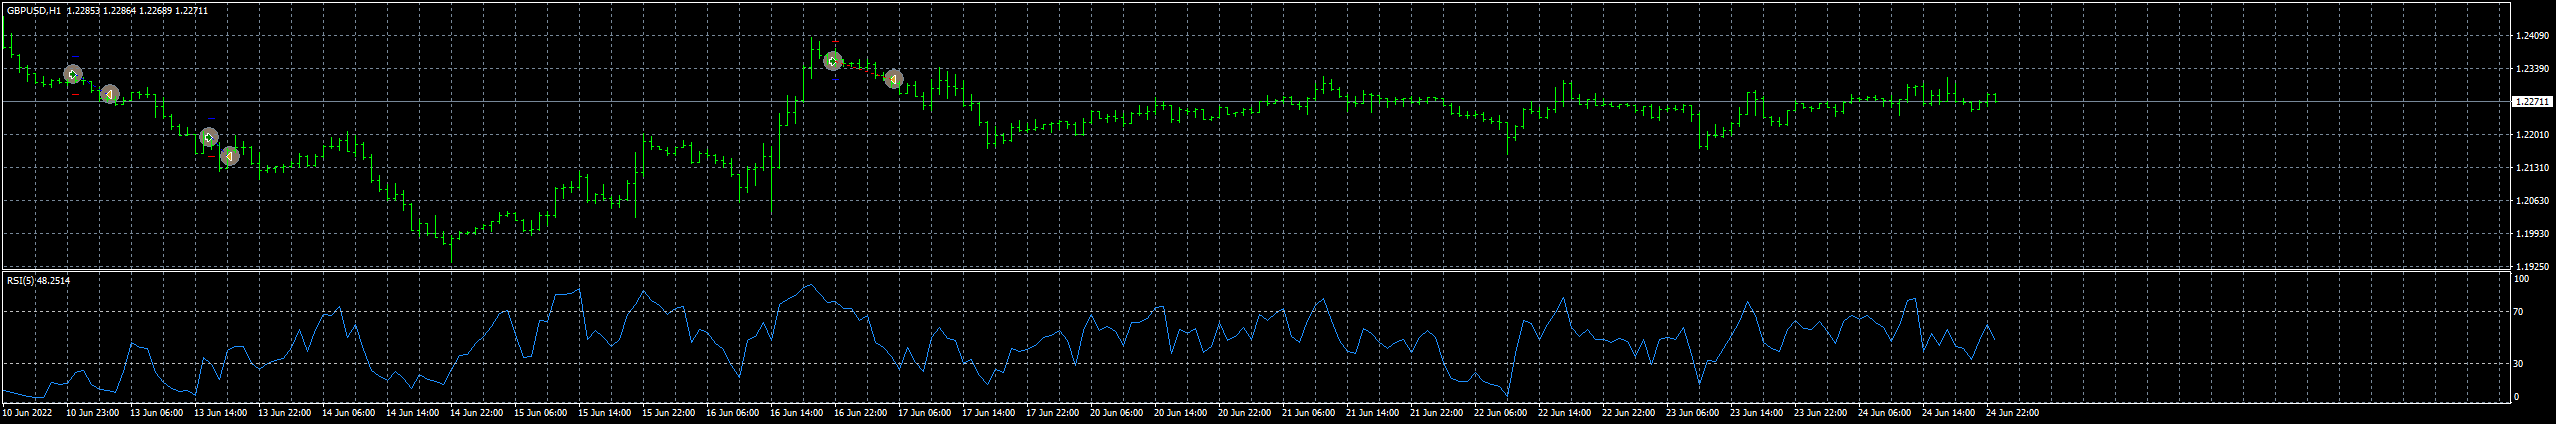This screenshot has height=424, width=2556.
Task: Click price axis value 1.22010
Action: click(x=2533, y=135)
